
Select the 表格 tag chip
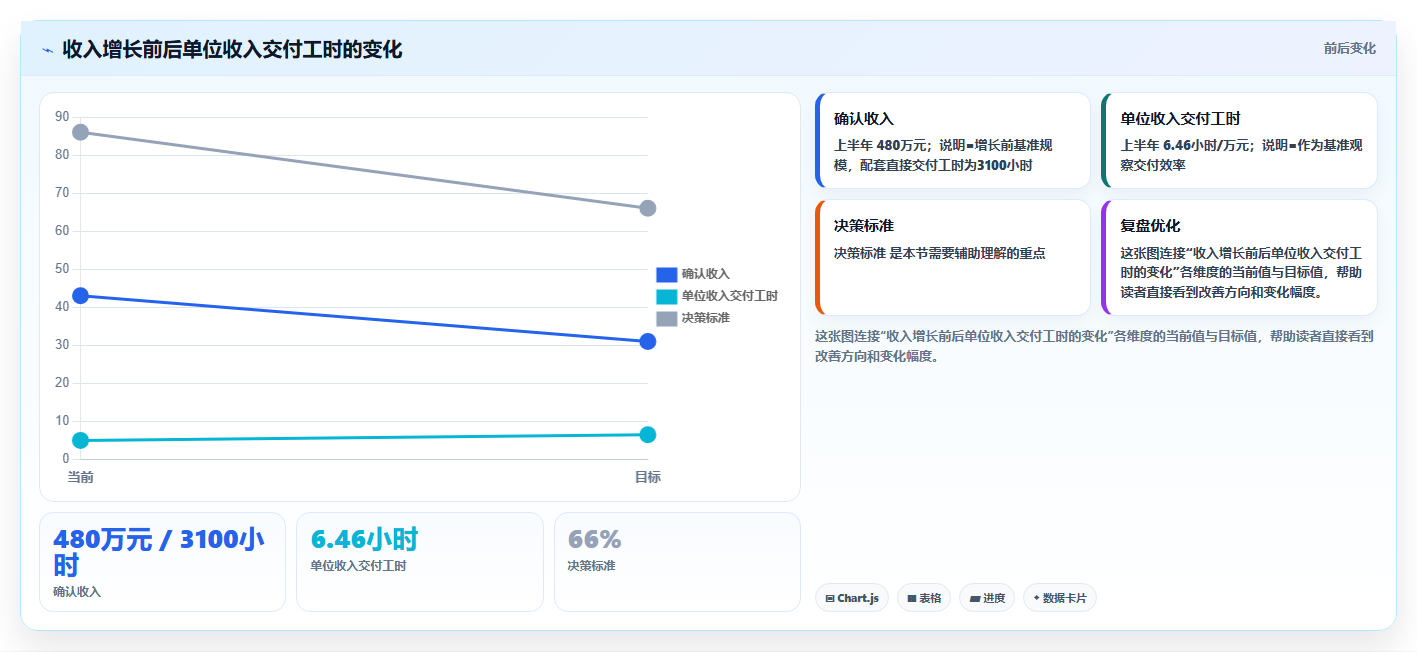(924, 598)
